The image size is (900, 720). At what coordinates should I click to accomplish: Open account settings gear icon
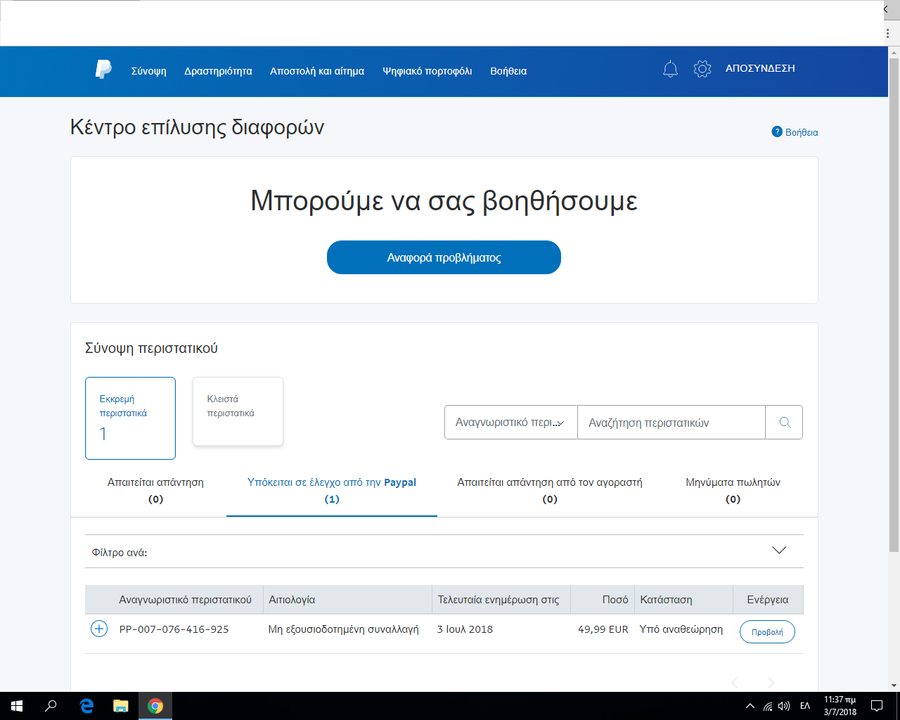coord(702,69)
